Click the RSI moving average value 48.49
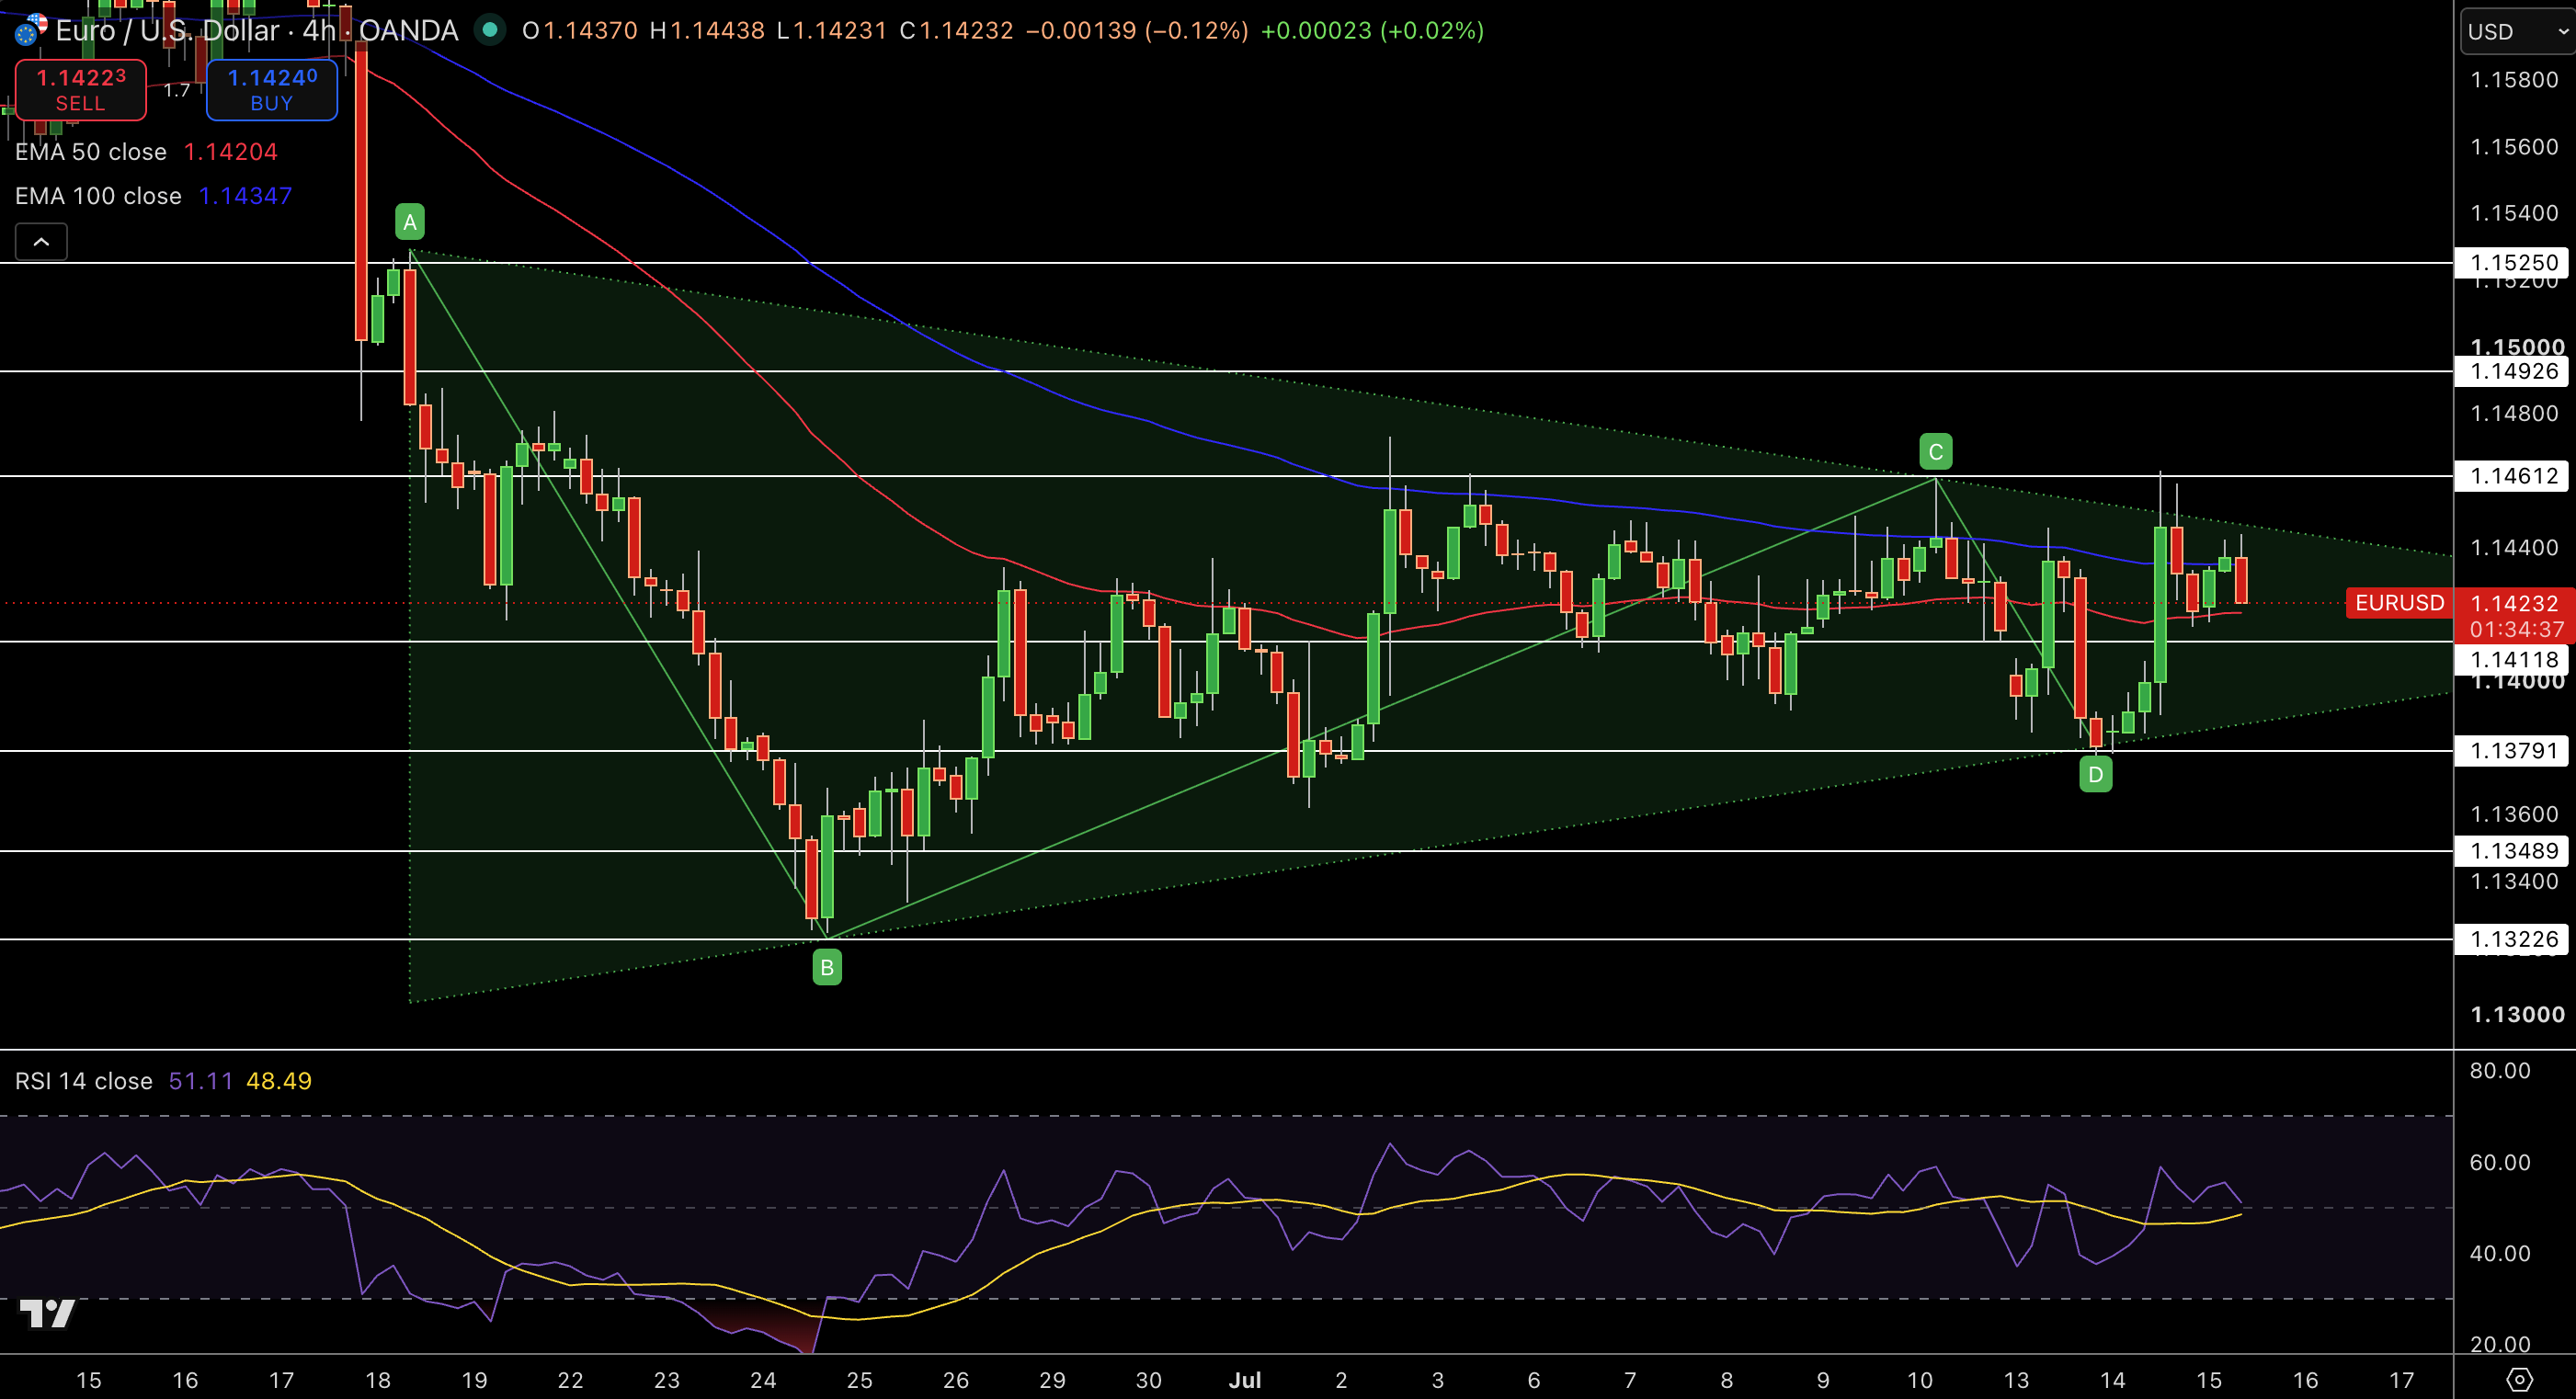The image size is (2576, 1399). (279, 1081)
